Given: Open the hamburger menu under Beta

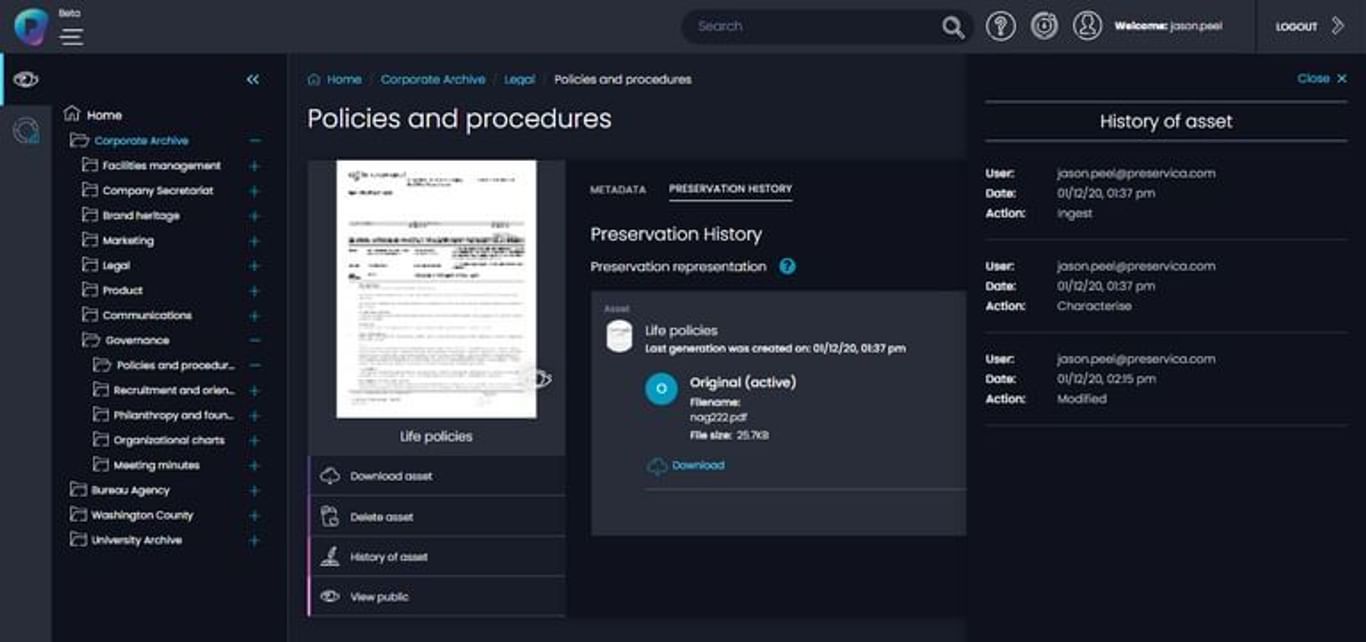Looking at the screenshot, I should [72, 37].
